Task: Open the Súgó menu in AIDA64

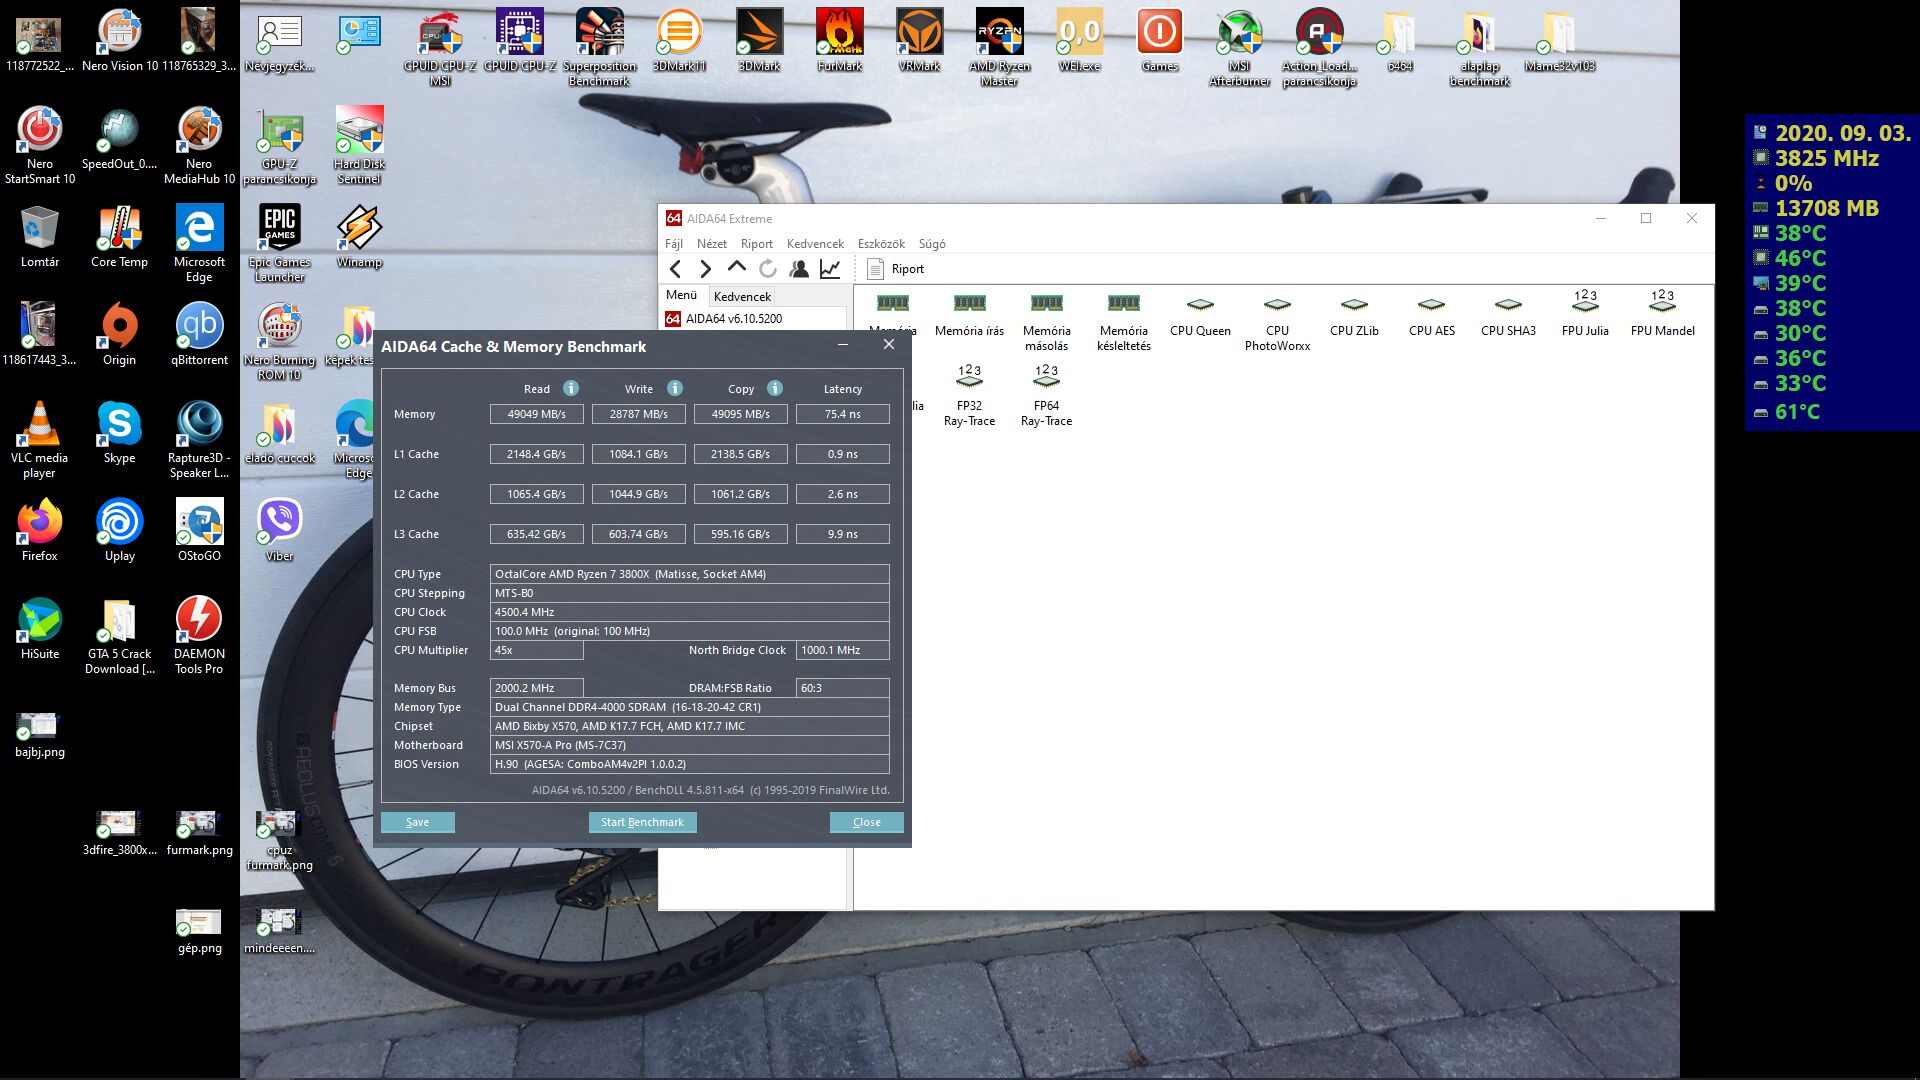Action: click(932, 243)
